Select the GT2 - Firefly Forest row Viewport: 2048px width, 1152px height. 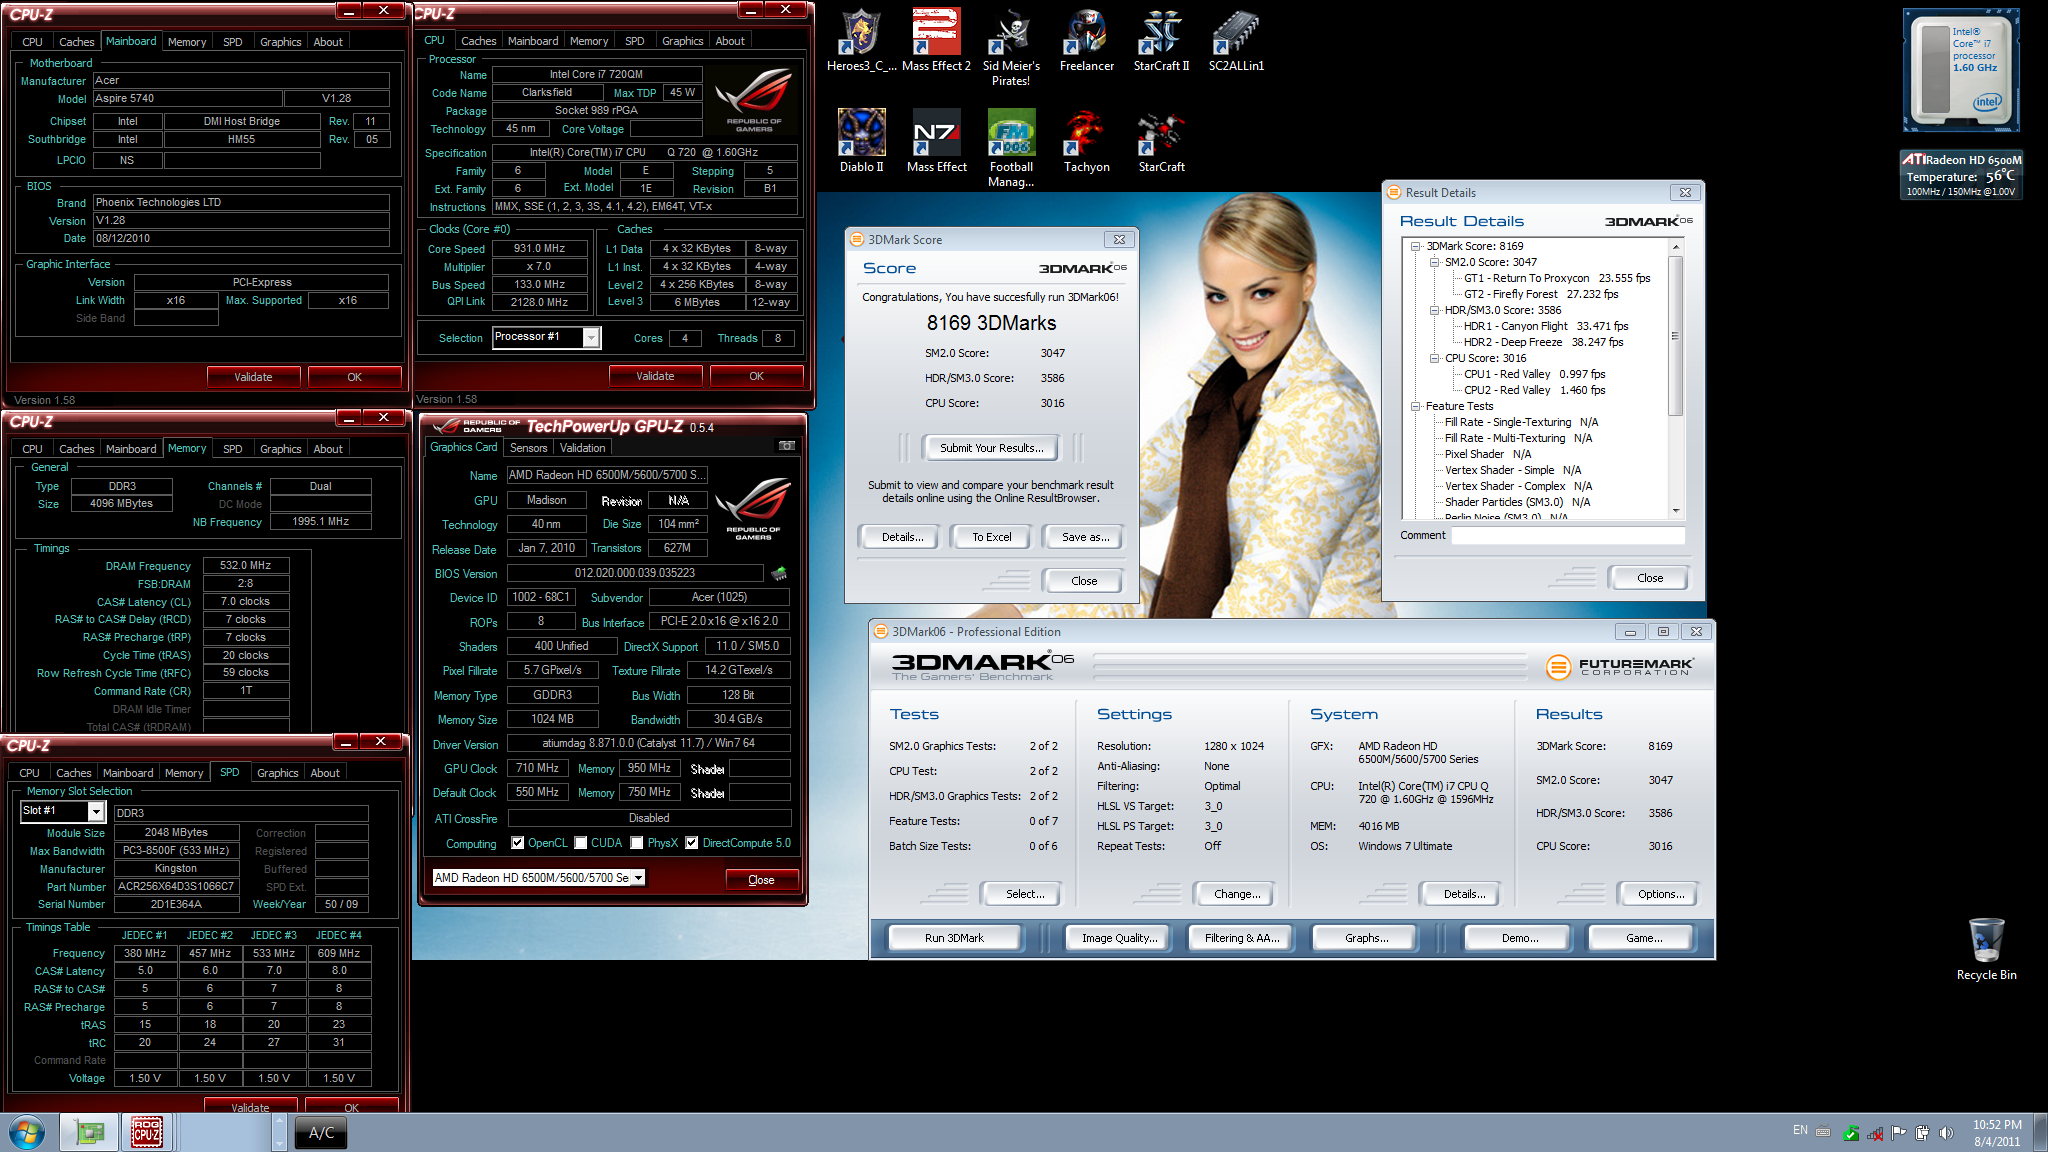click(1540, 294)
